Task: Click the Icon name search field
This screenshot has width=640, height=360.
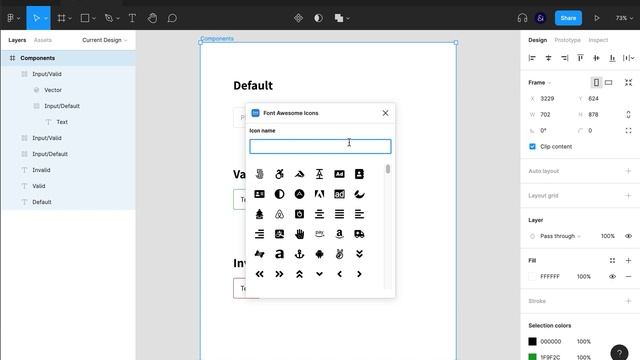Action: [x=320, y=147]
